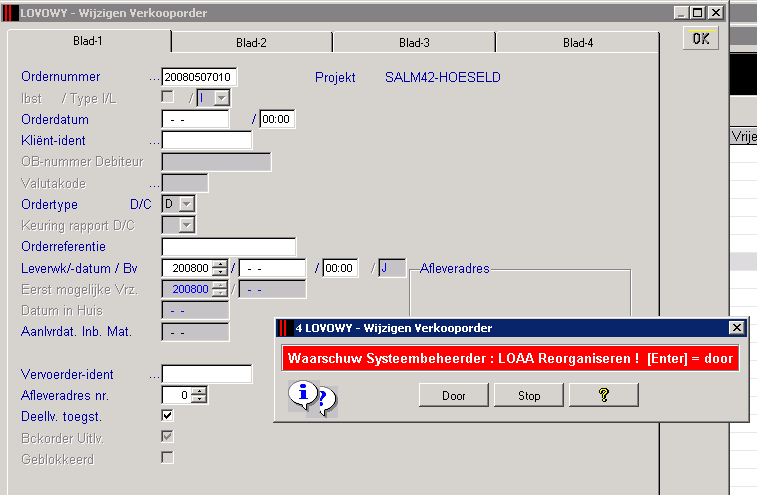
Task: Close the LOVOWY main window
Action: [x=716, y=13]
